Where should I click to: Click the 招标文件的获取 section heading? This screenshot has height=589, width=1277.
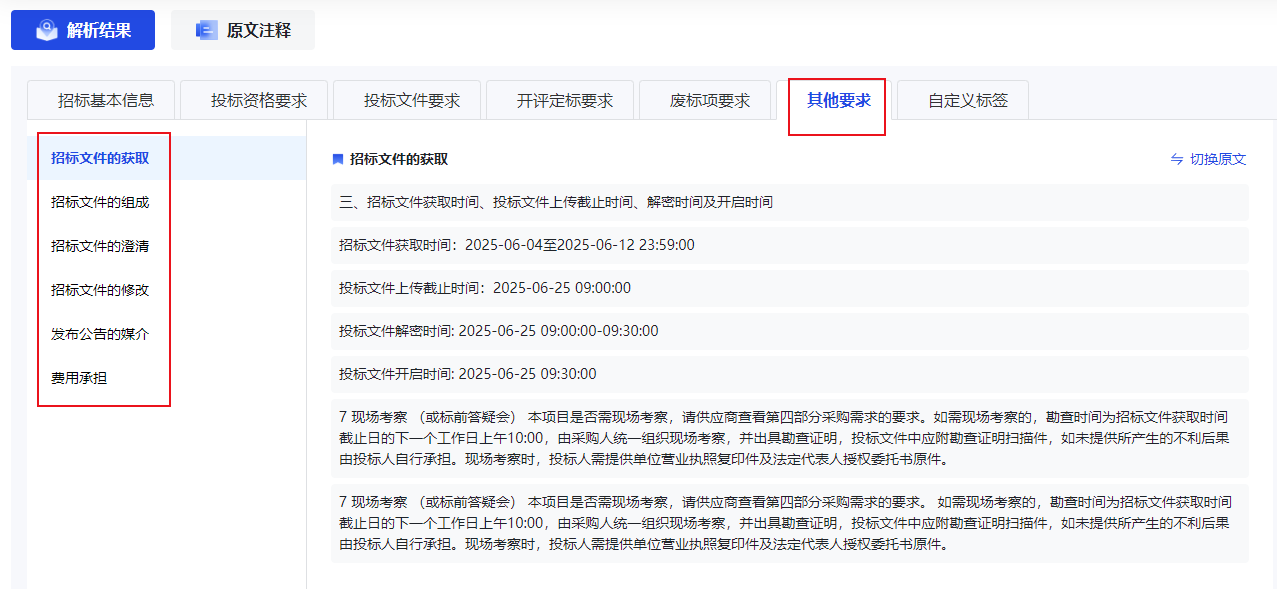point(399,159)
